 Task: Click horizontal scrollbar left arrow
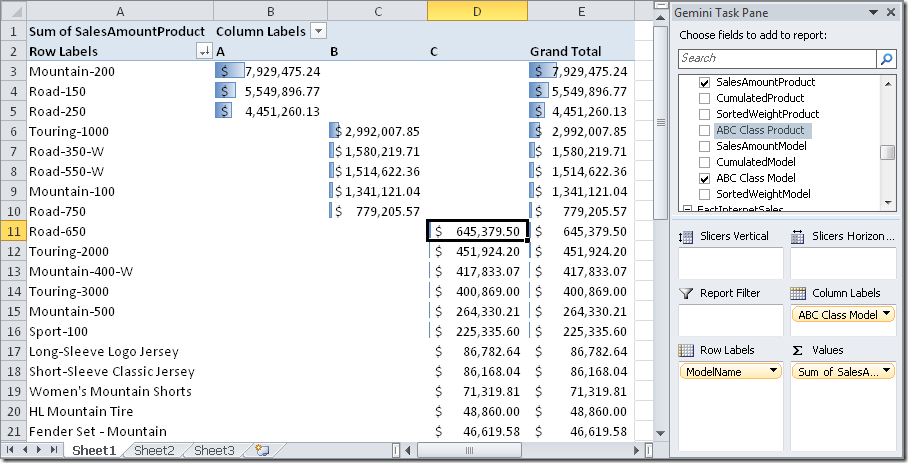[408, 450]
